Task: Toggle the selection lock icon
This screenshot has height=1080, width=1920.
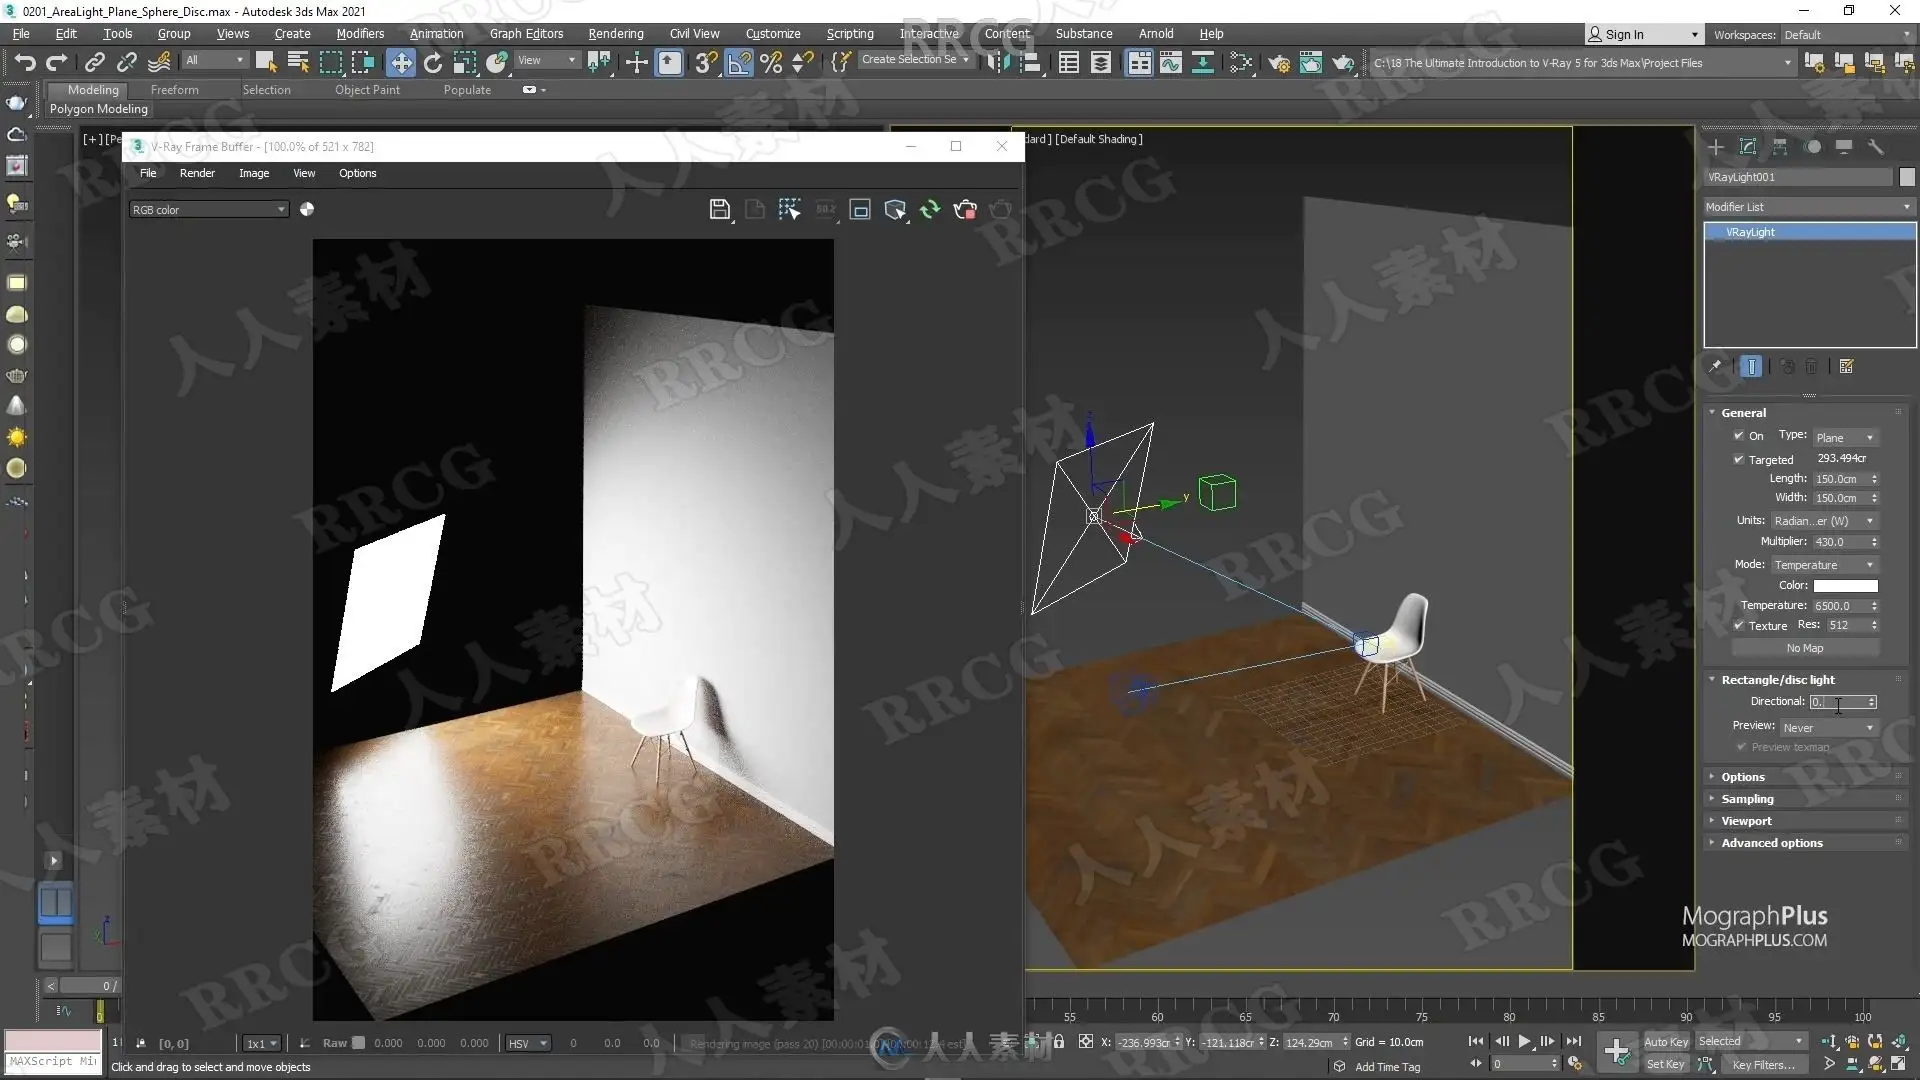Action: (1059, 1041)
